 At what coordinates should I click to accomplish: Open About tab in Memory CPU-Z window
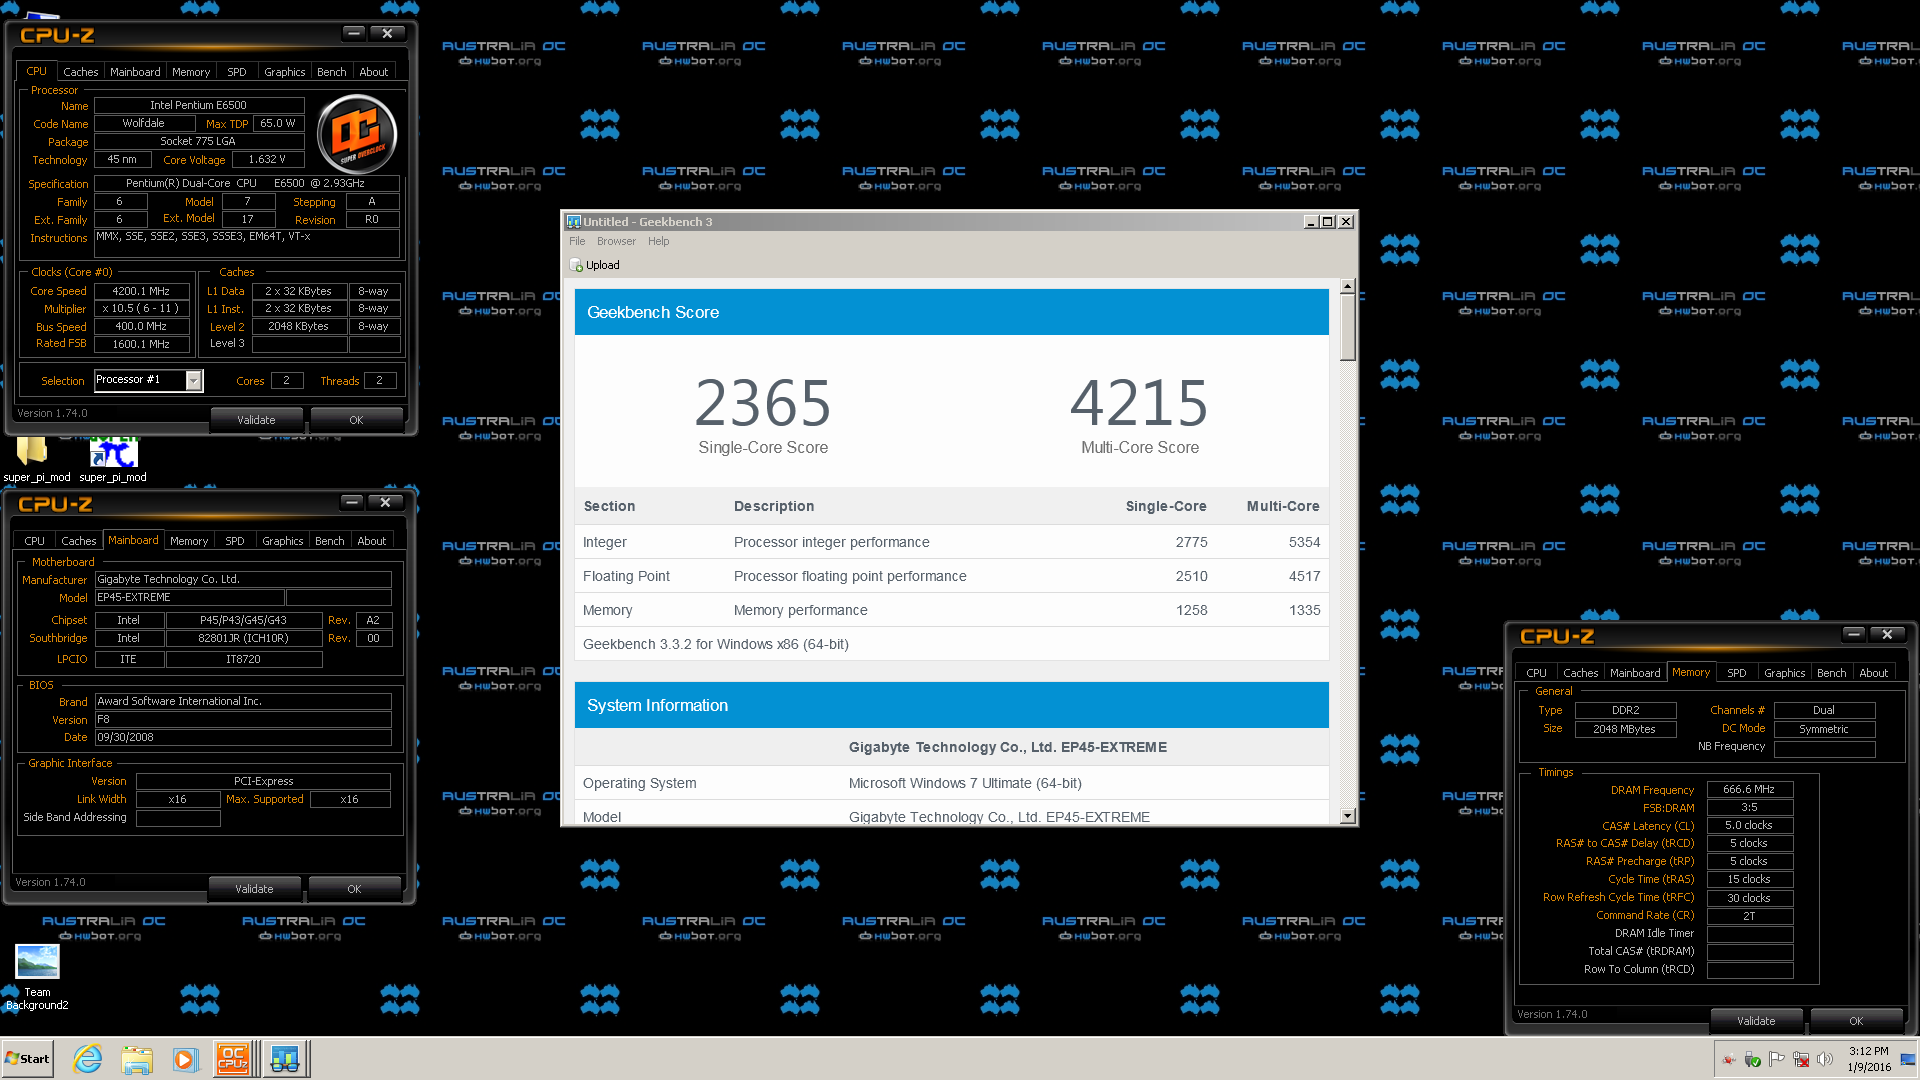[1873, 673]
